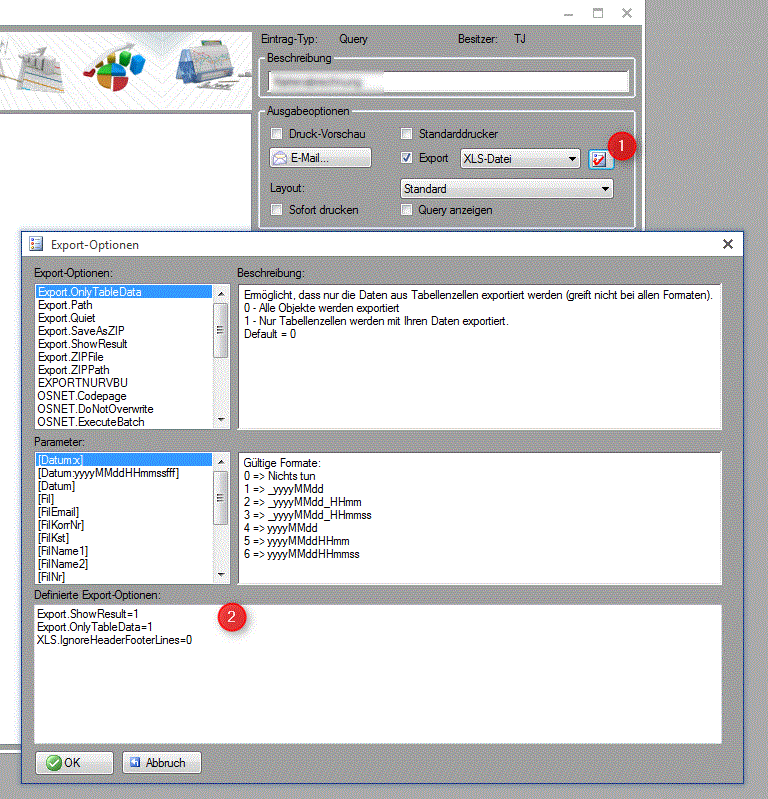Choose OSNET.Codepage from export options

tap(85, 396)
